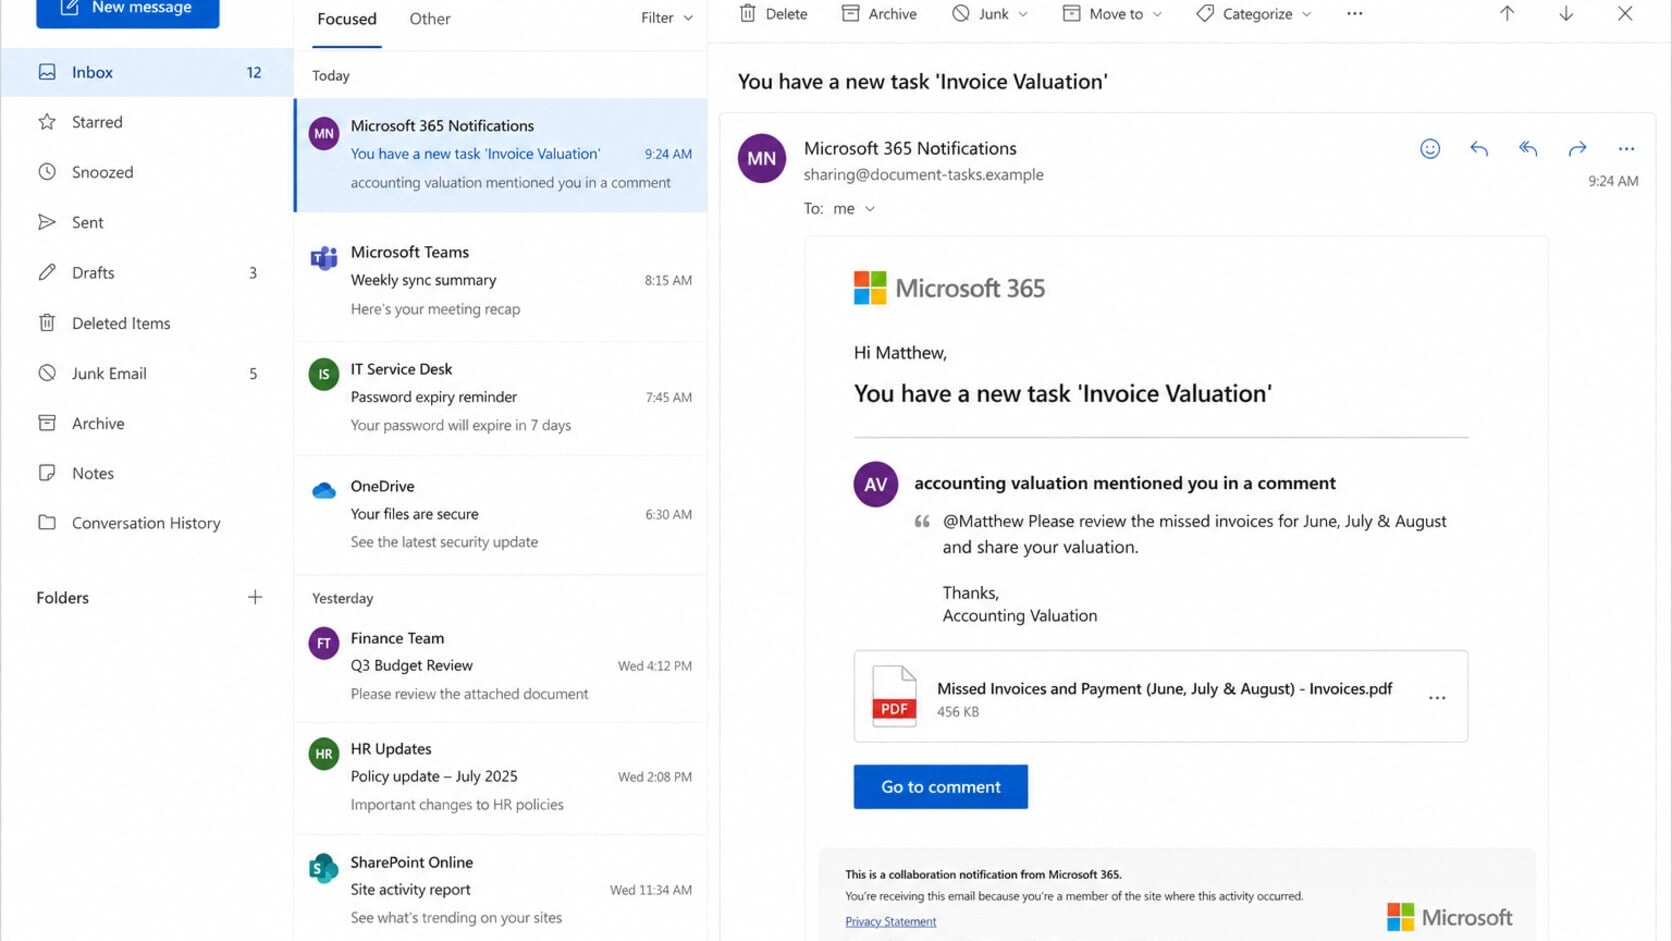Click the OneDrive cloud icon
Viewport: 1672px width, 941px height.
coord(323,491)
